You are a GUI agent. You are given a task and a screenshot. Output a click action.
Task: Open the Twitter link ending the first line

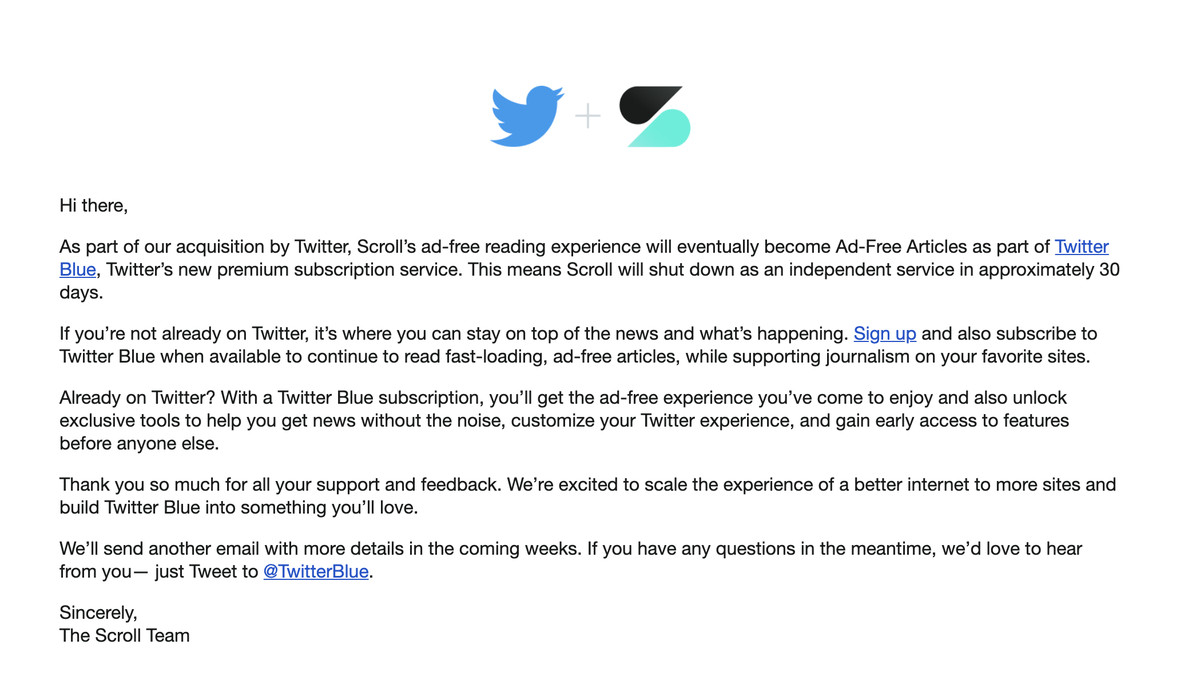coord(1081,247)
